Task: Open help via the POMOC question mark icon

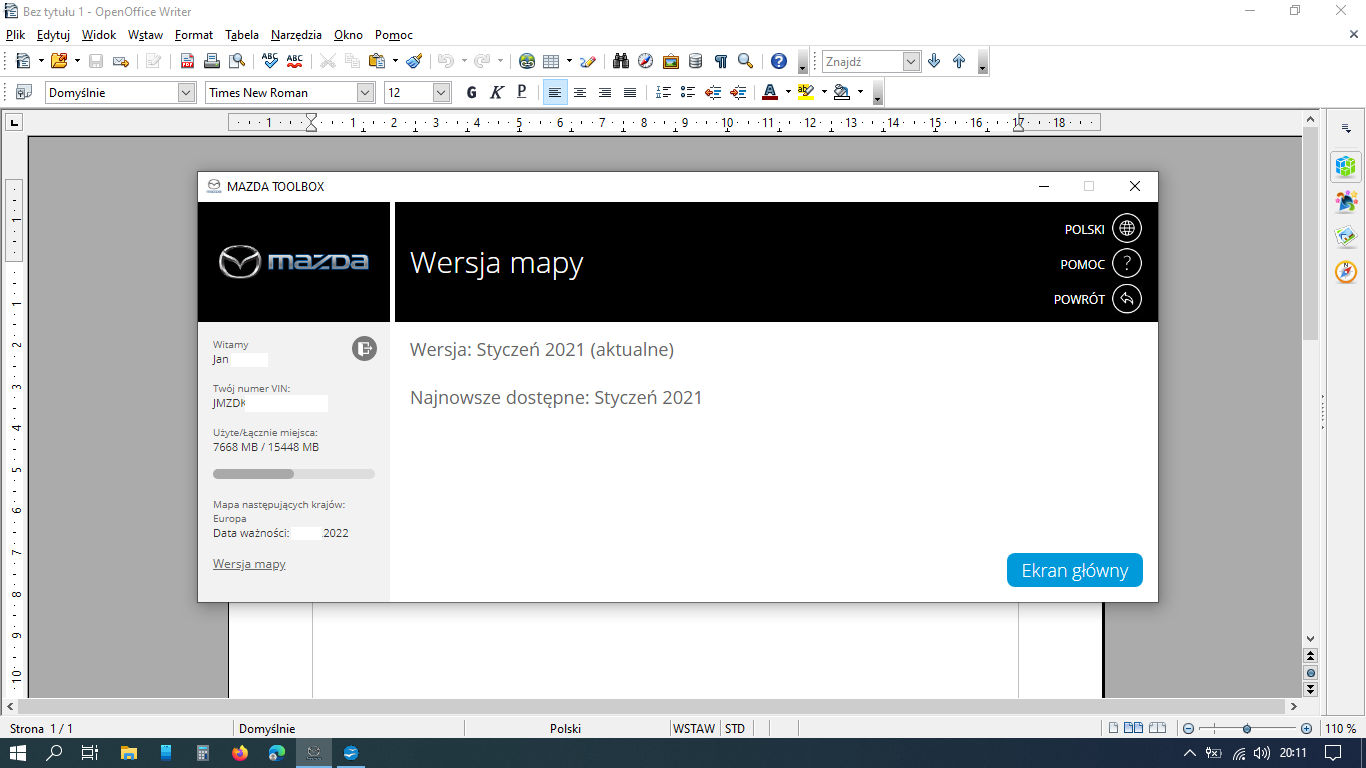Action: tap(1127, 264)
